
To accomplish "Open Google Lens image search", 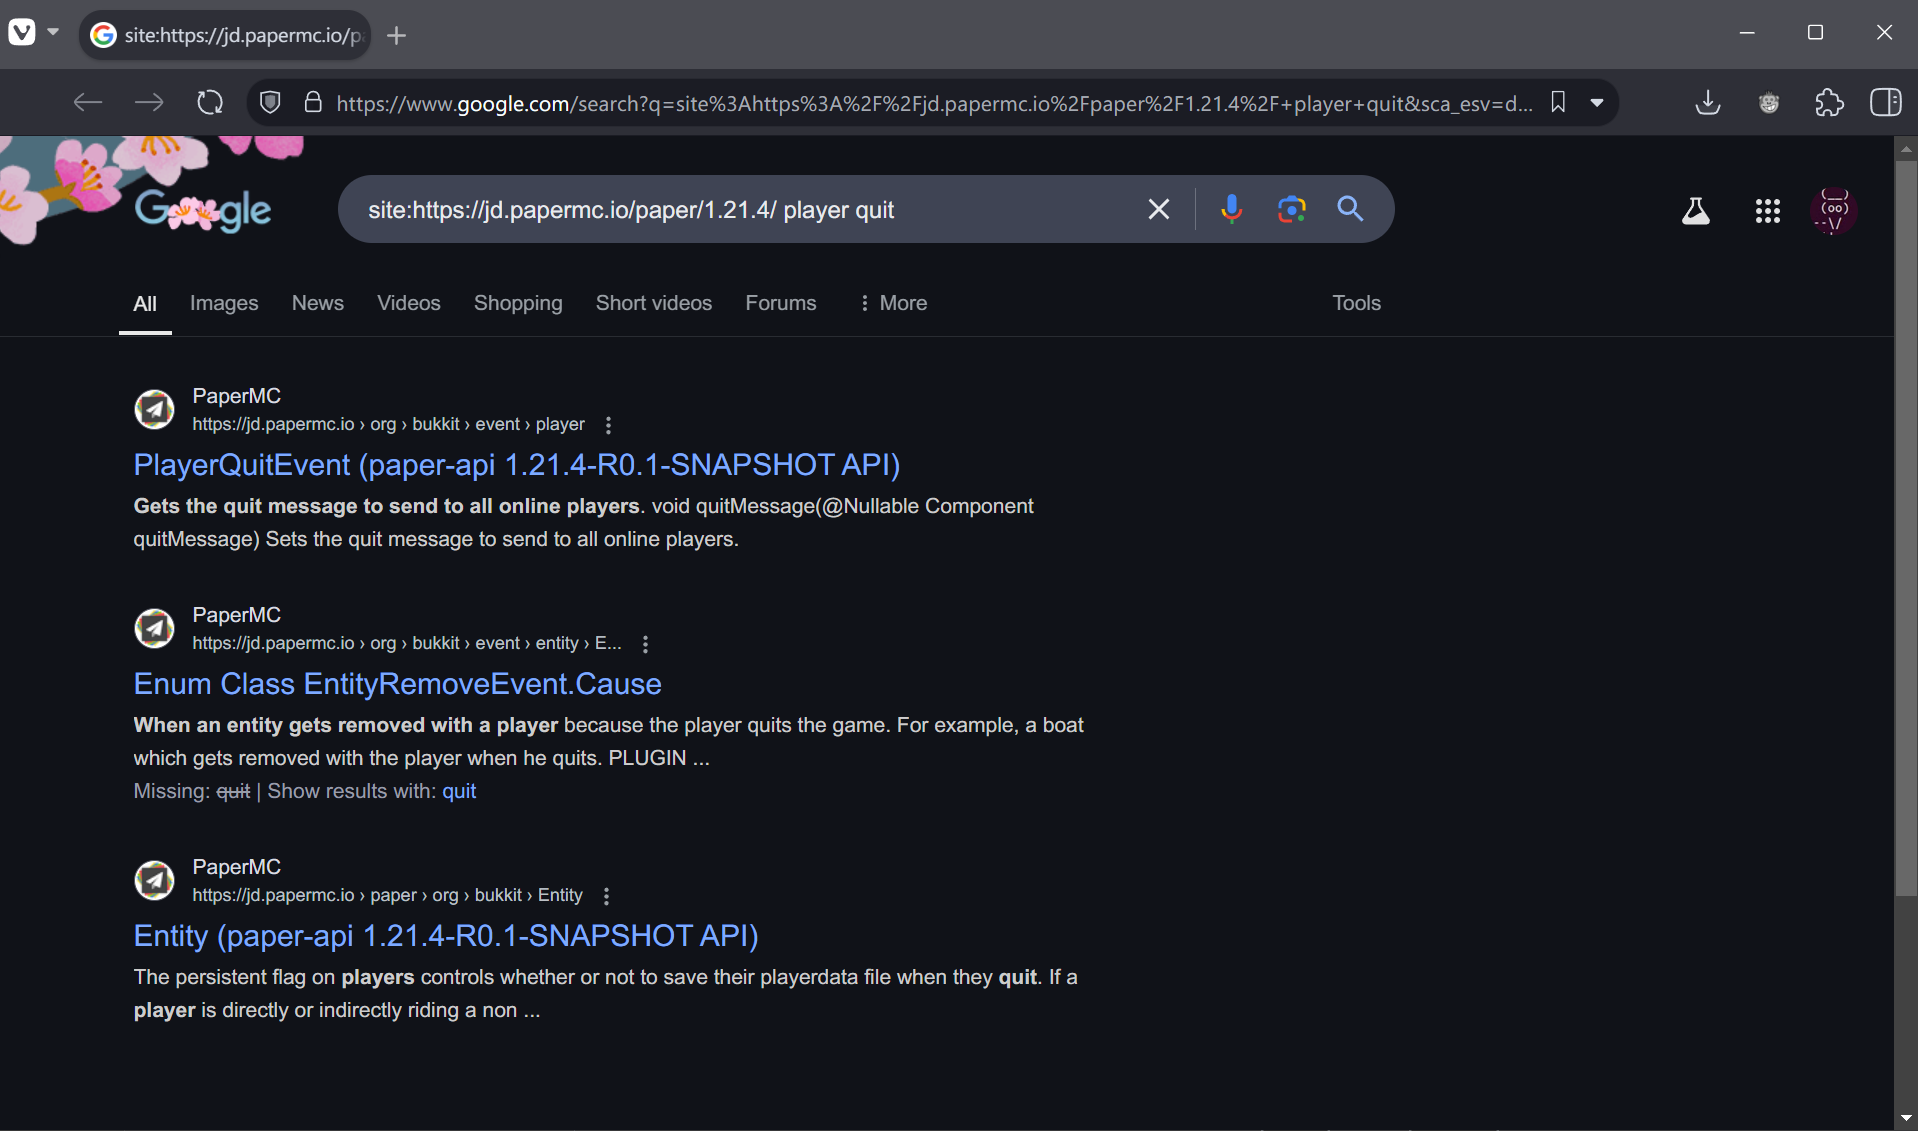I will [1291, 209].
